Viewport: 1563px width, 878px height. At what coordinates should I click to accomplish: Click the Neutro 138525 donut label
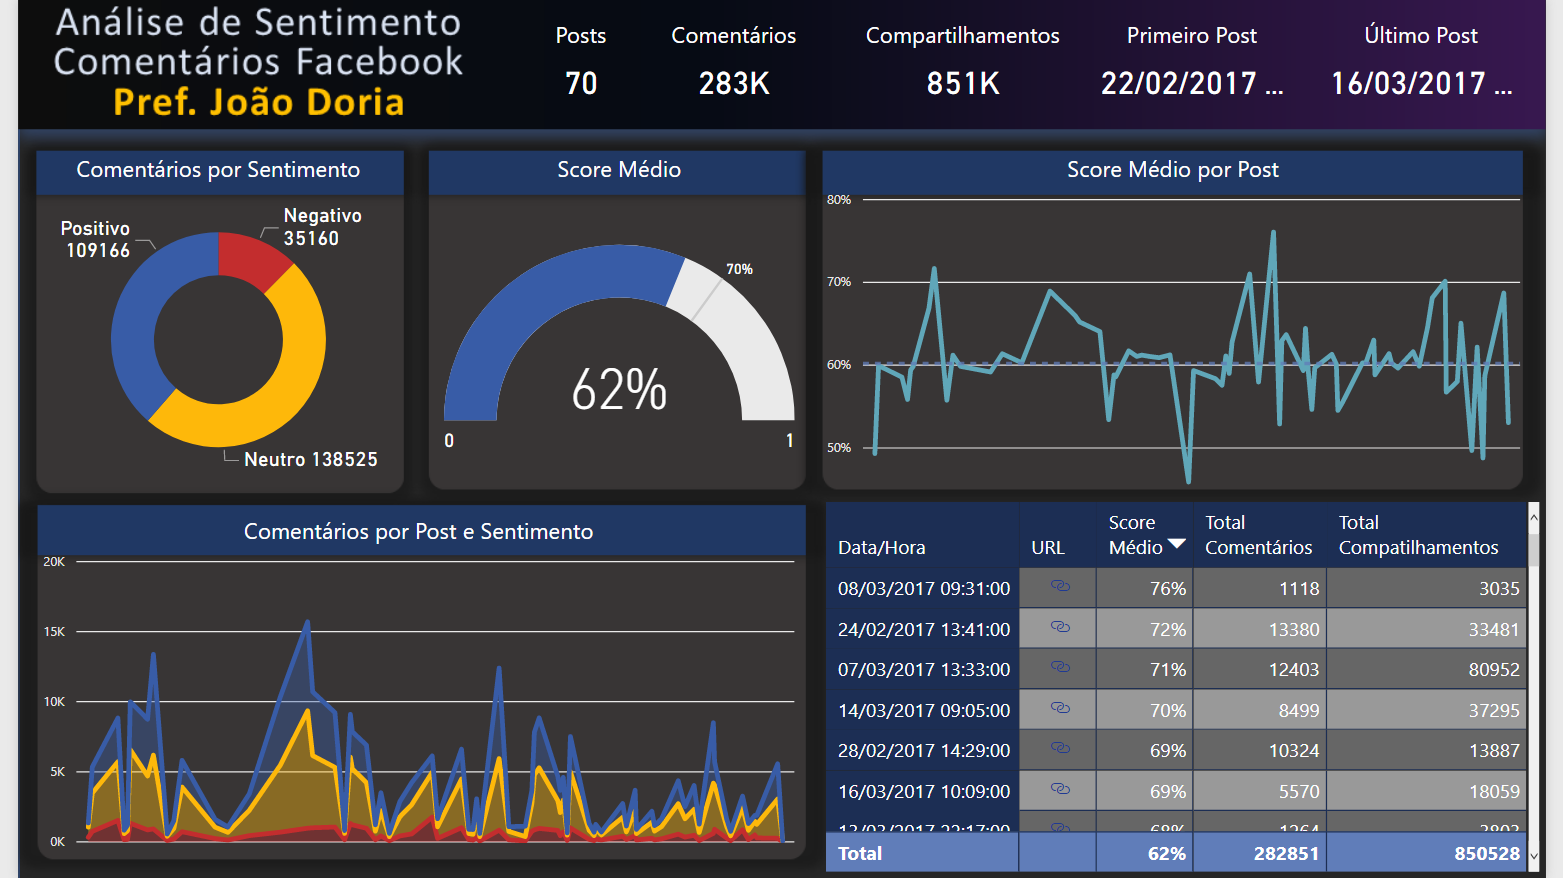point(311,459)
